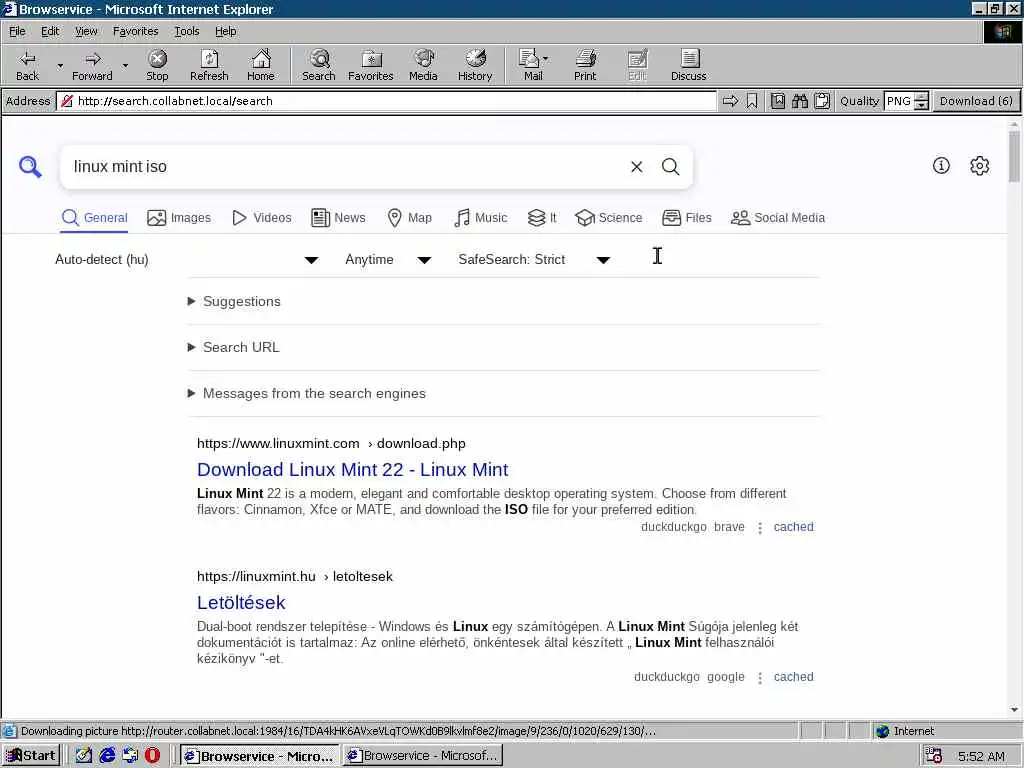
Task: Open the Edit menu
Action: point(50,31)
